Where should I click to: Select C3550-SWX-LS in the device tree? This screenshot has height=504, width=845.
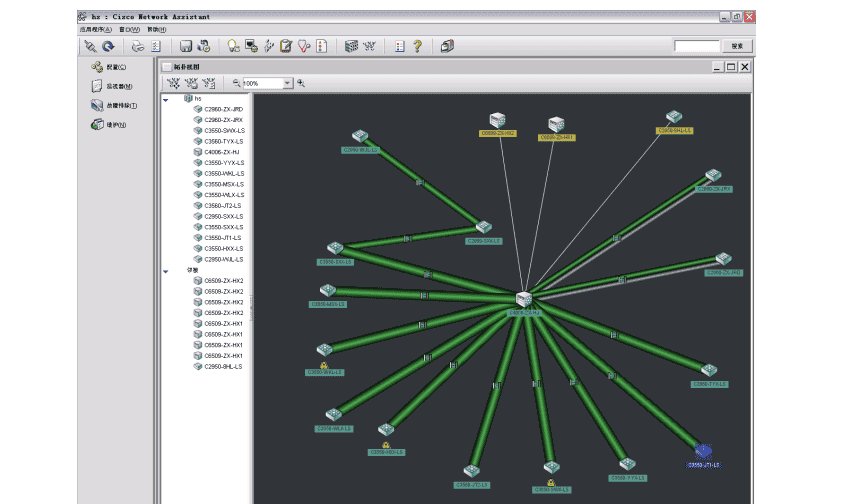(223, 131)
